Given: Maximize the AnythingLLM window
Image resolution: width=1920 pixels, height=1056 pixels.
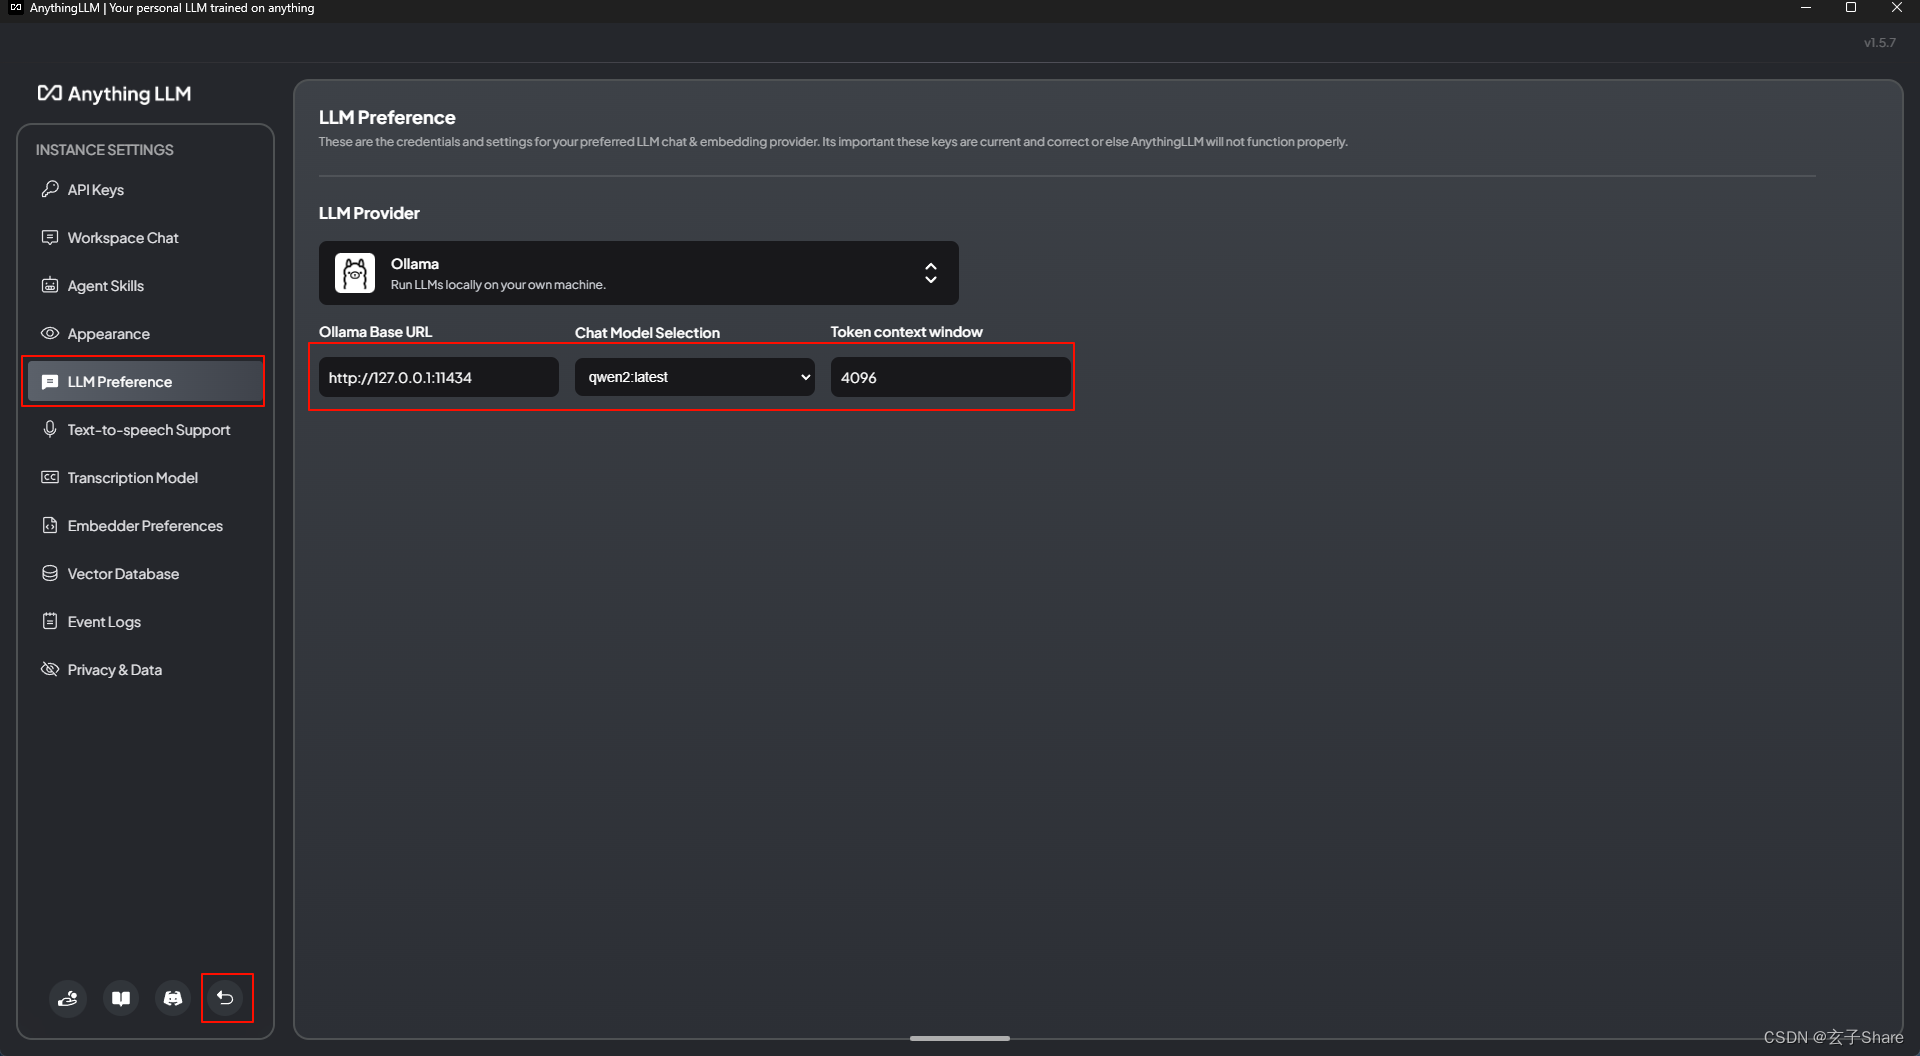Looking at the screenshot, I should click(1851, 8).
